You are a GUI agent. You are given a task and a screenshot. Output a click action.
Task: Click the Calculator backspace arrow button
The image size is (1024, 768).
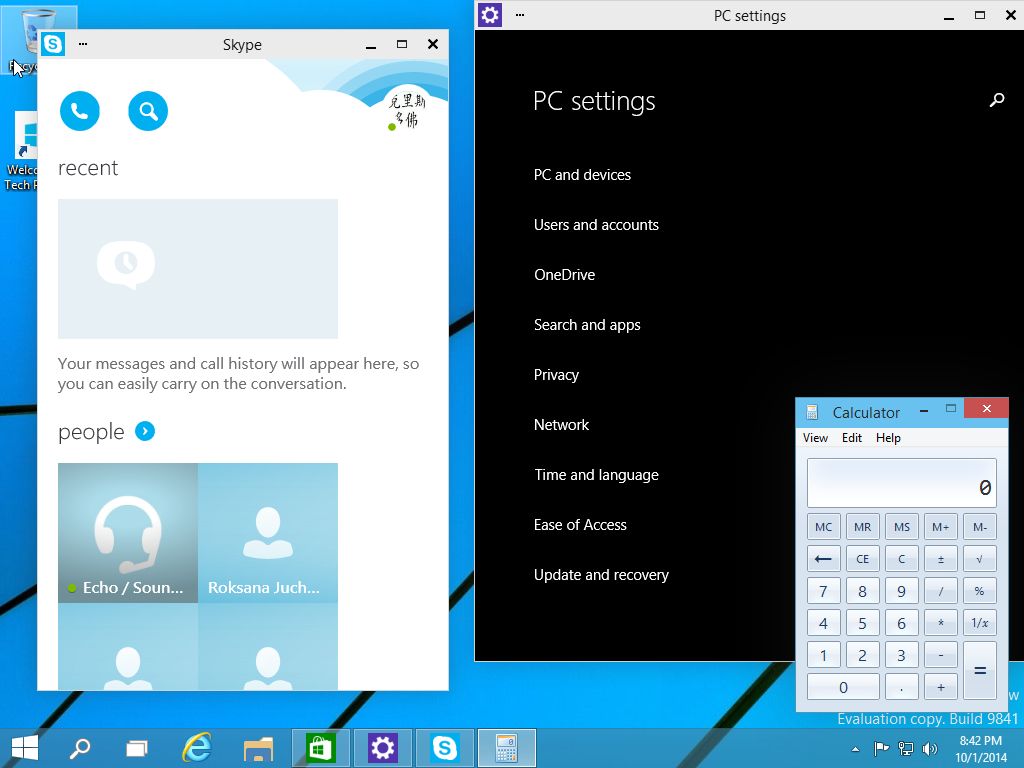point(824,559)
